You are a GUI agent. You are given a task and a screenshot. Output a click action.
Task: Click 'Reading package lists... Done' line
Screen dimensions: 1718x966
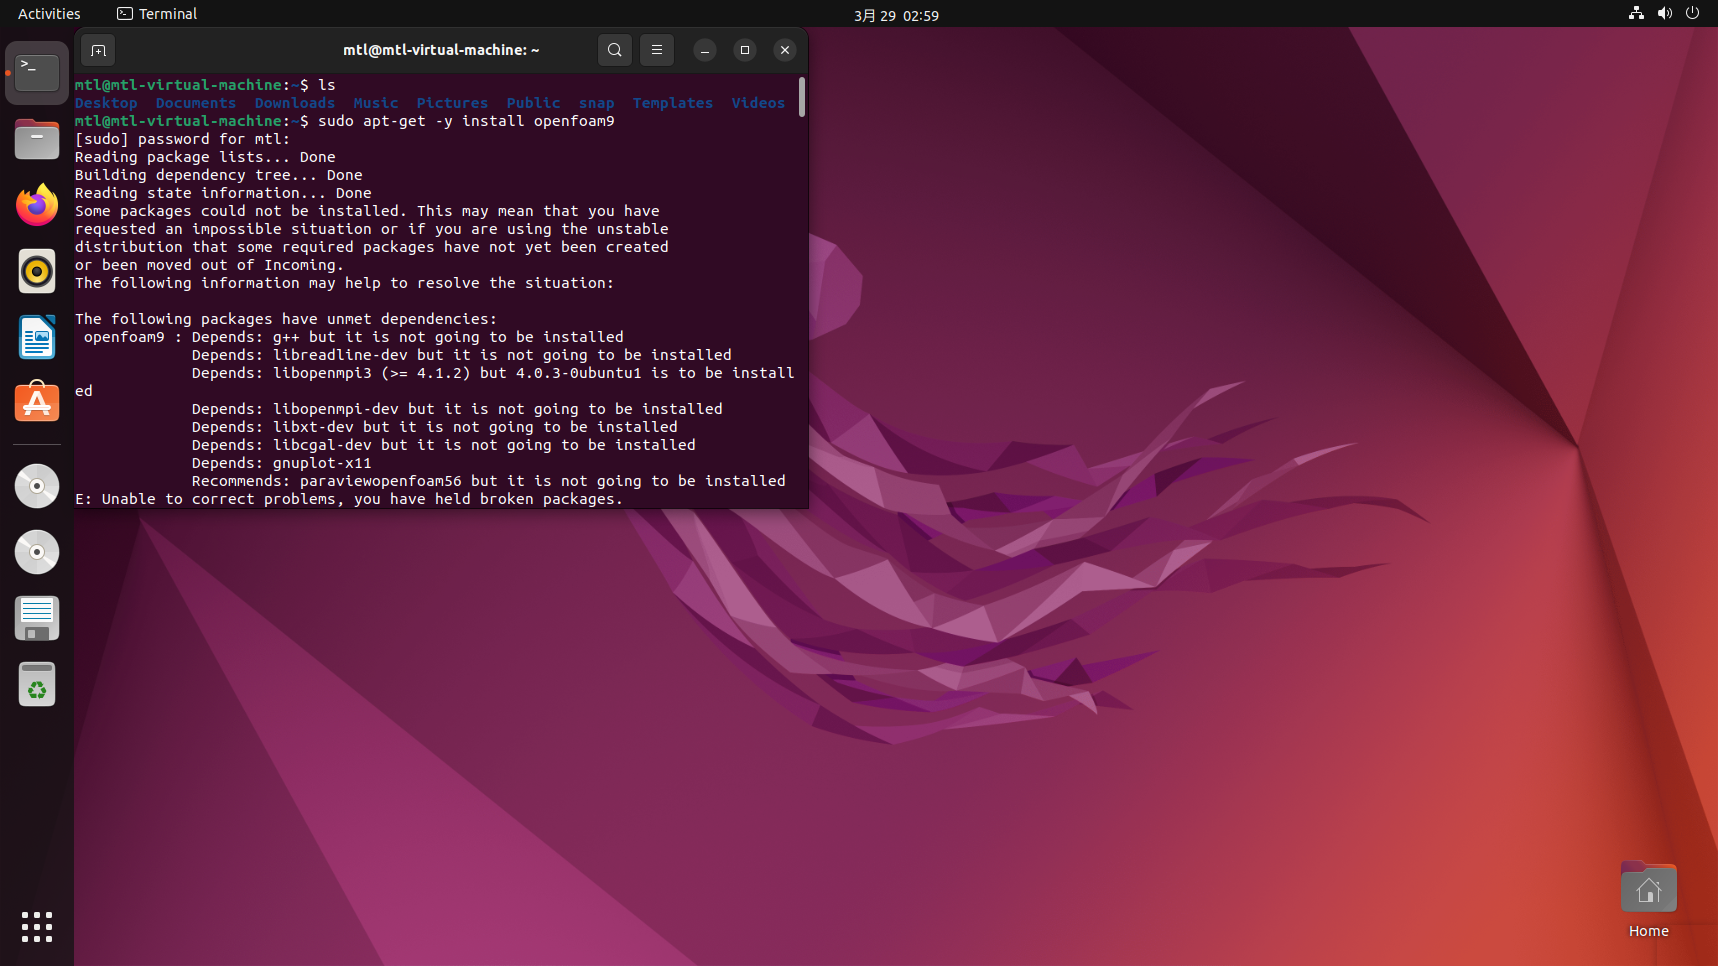point(205,157)
